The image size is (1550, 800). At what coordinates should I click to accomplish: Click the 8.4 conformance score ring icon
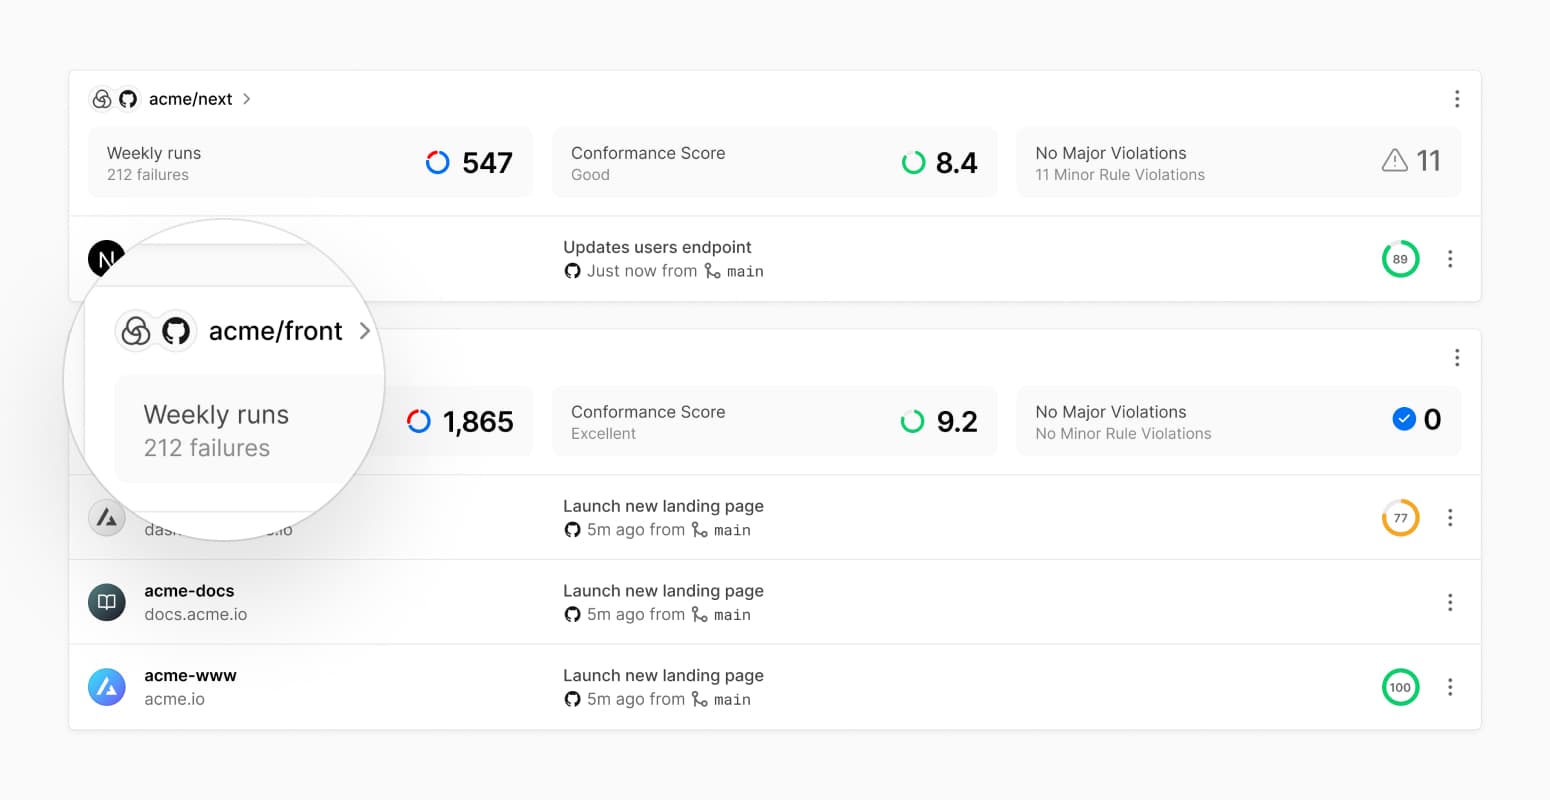913,162
